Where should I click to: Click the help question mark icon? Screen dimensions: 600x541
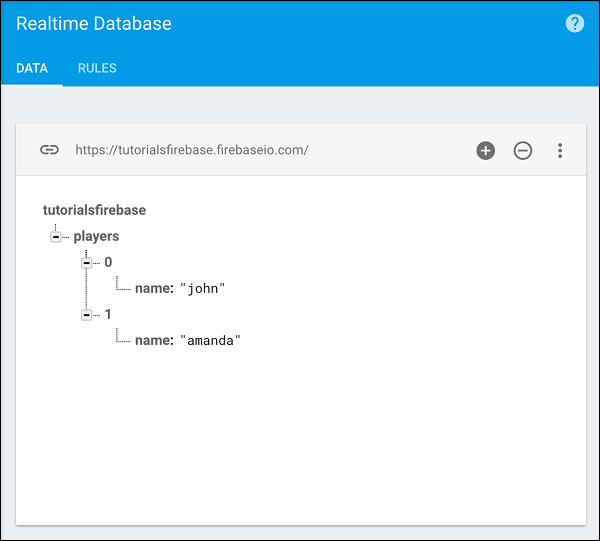(575, 24)
